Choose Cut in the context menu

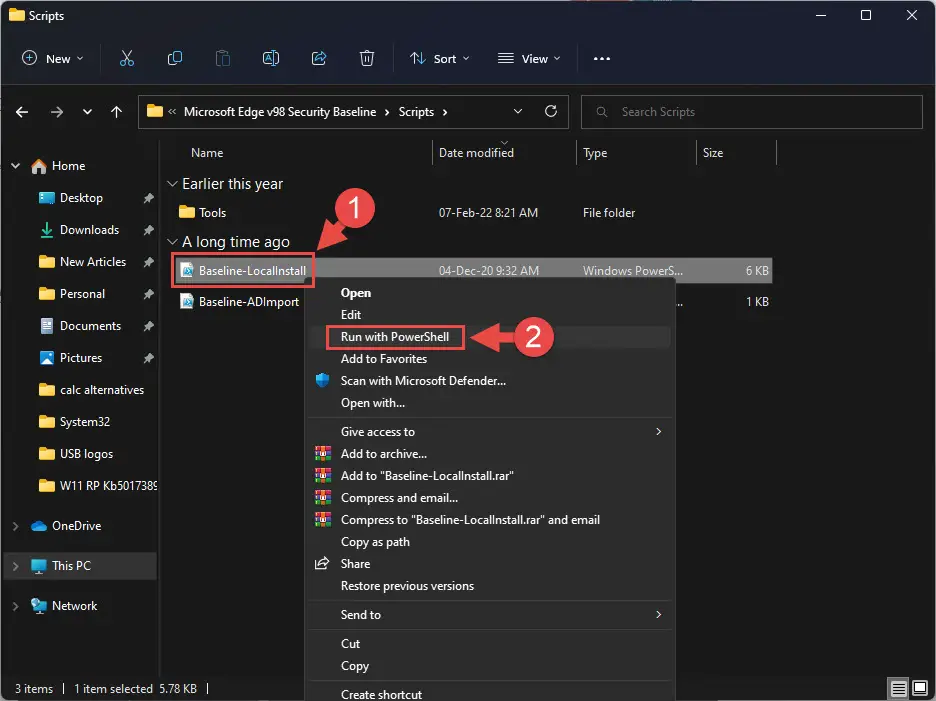(x=489, y=644)
